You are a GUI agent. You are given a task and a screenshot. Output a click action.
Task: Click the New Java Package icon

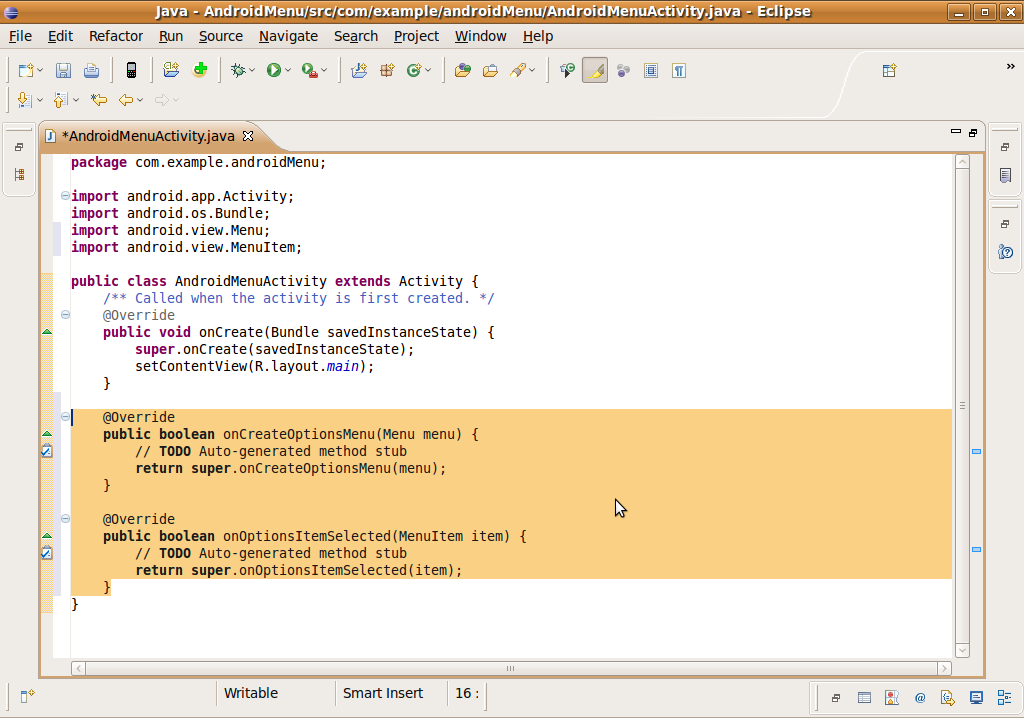[387, 71]
